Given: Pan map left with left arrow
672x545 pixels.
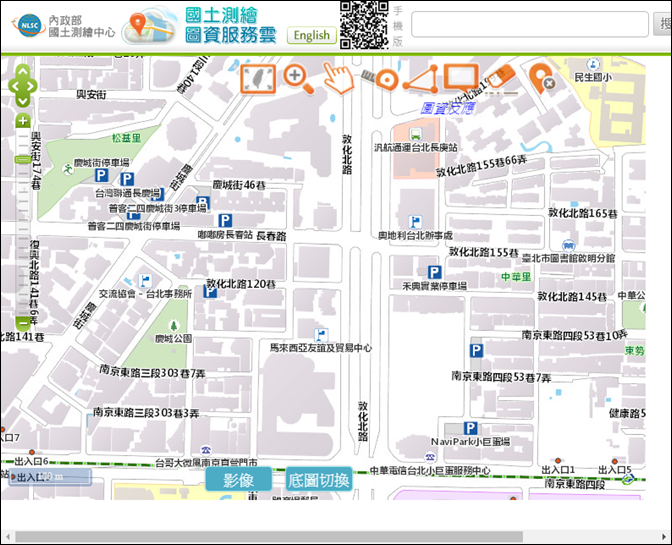Looking at the screenshot, I should [14, 86].
